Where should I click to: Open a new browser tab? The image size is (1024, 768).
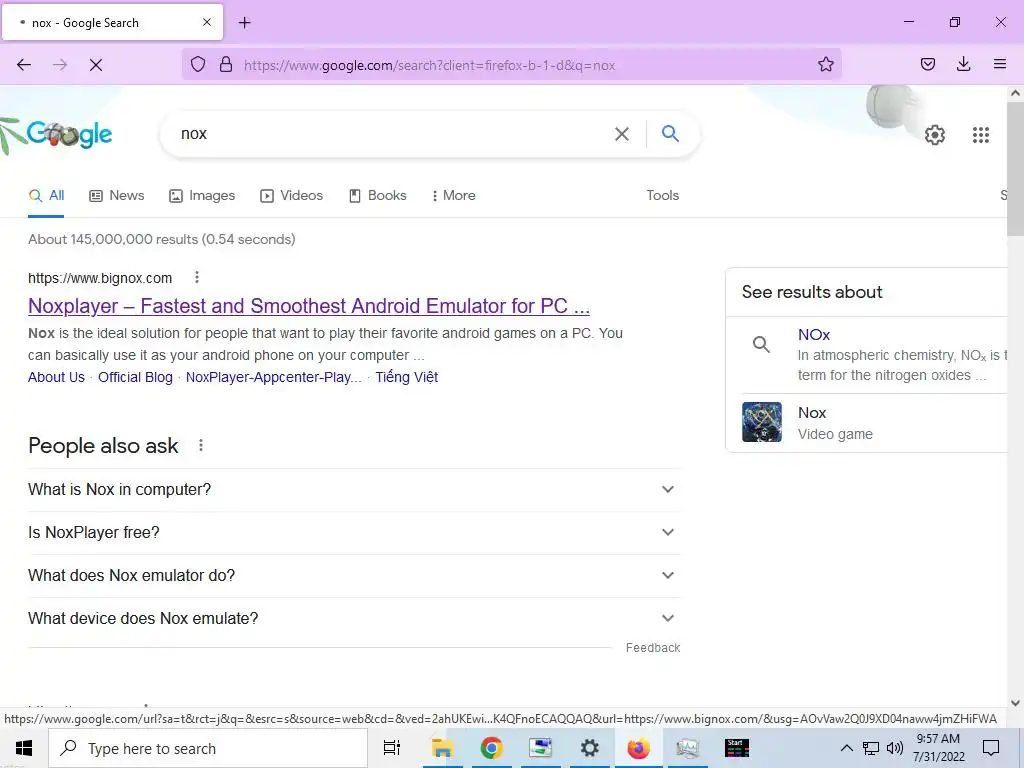point(245,23)
